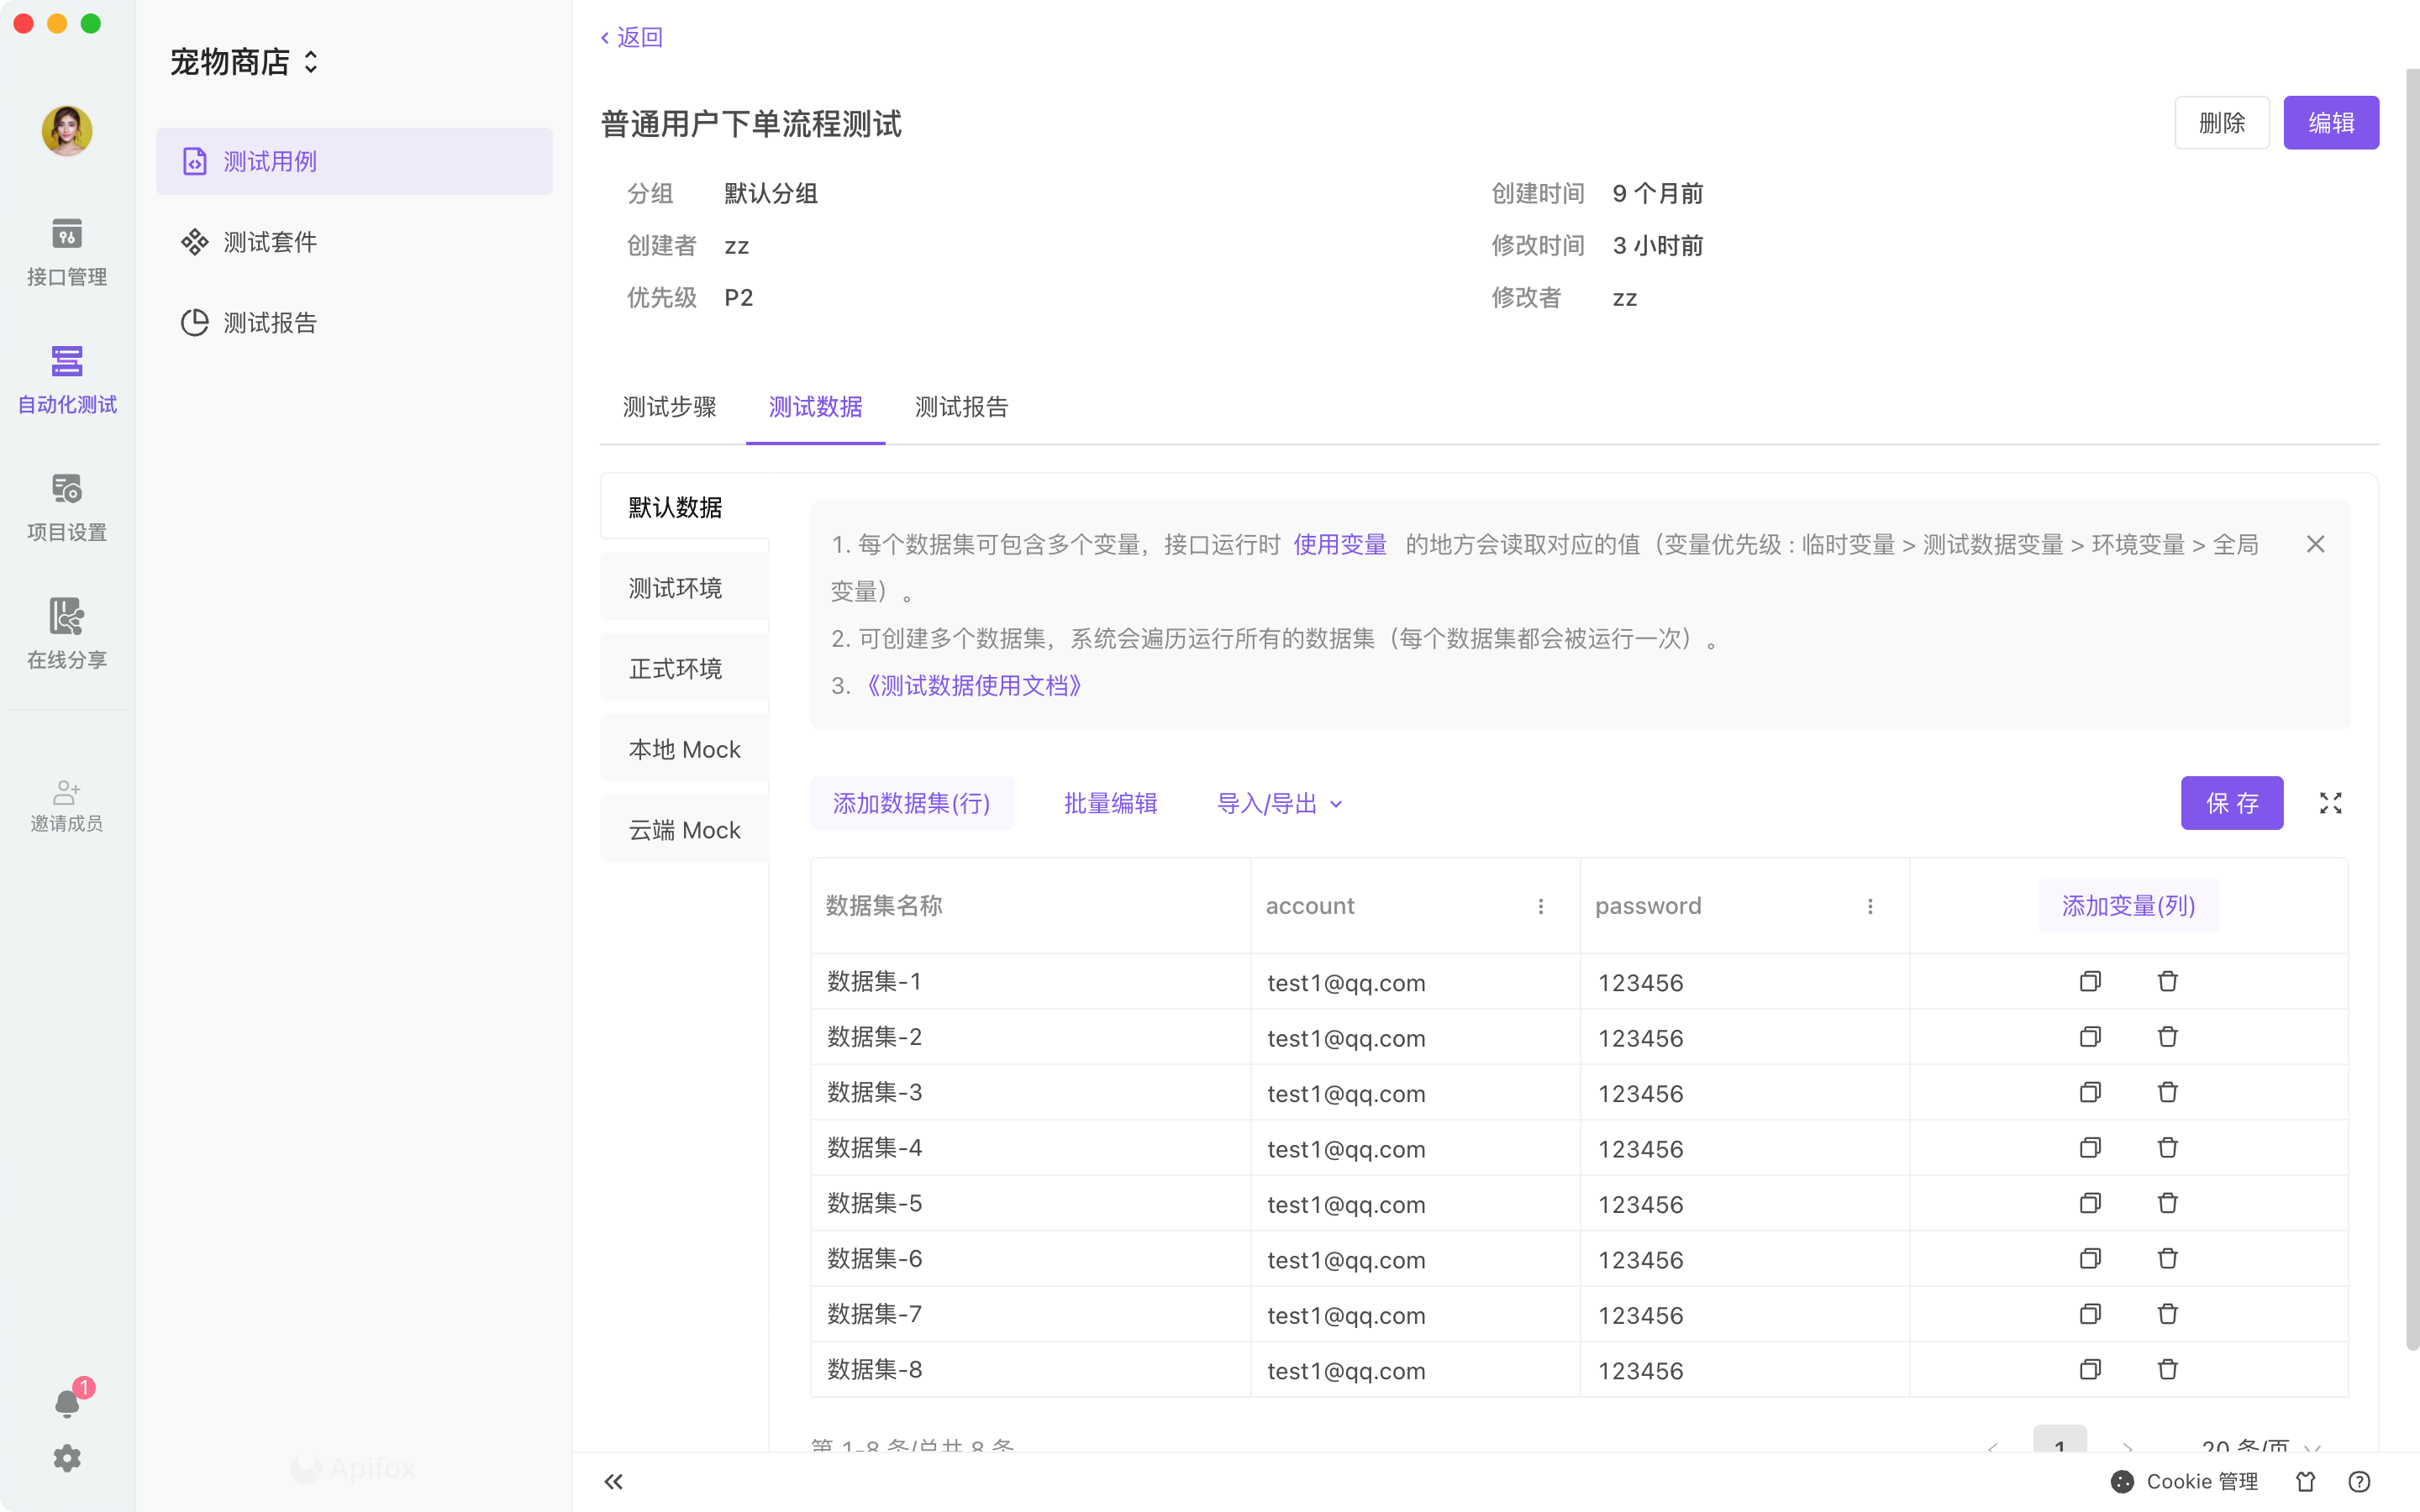
Task: Collapse the sidebar with double-chevron icon
Action: click(613, 1481)
